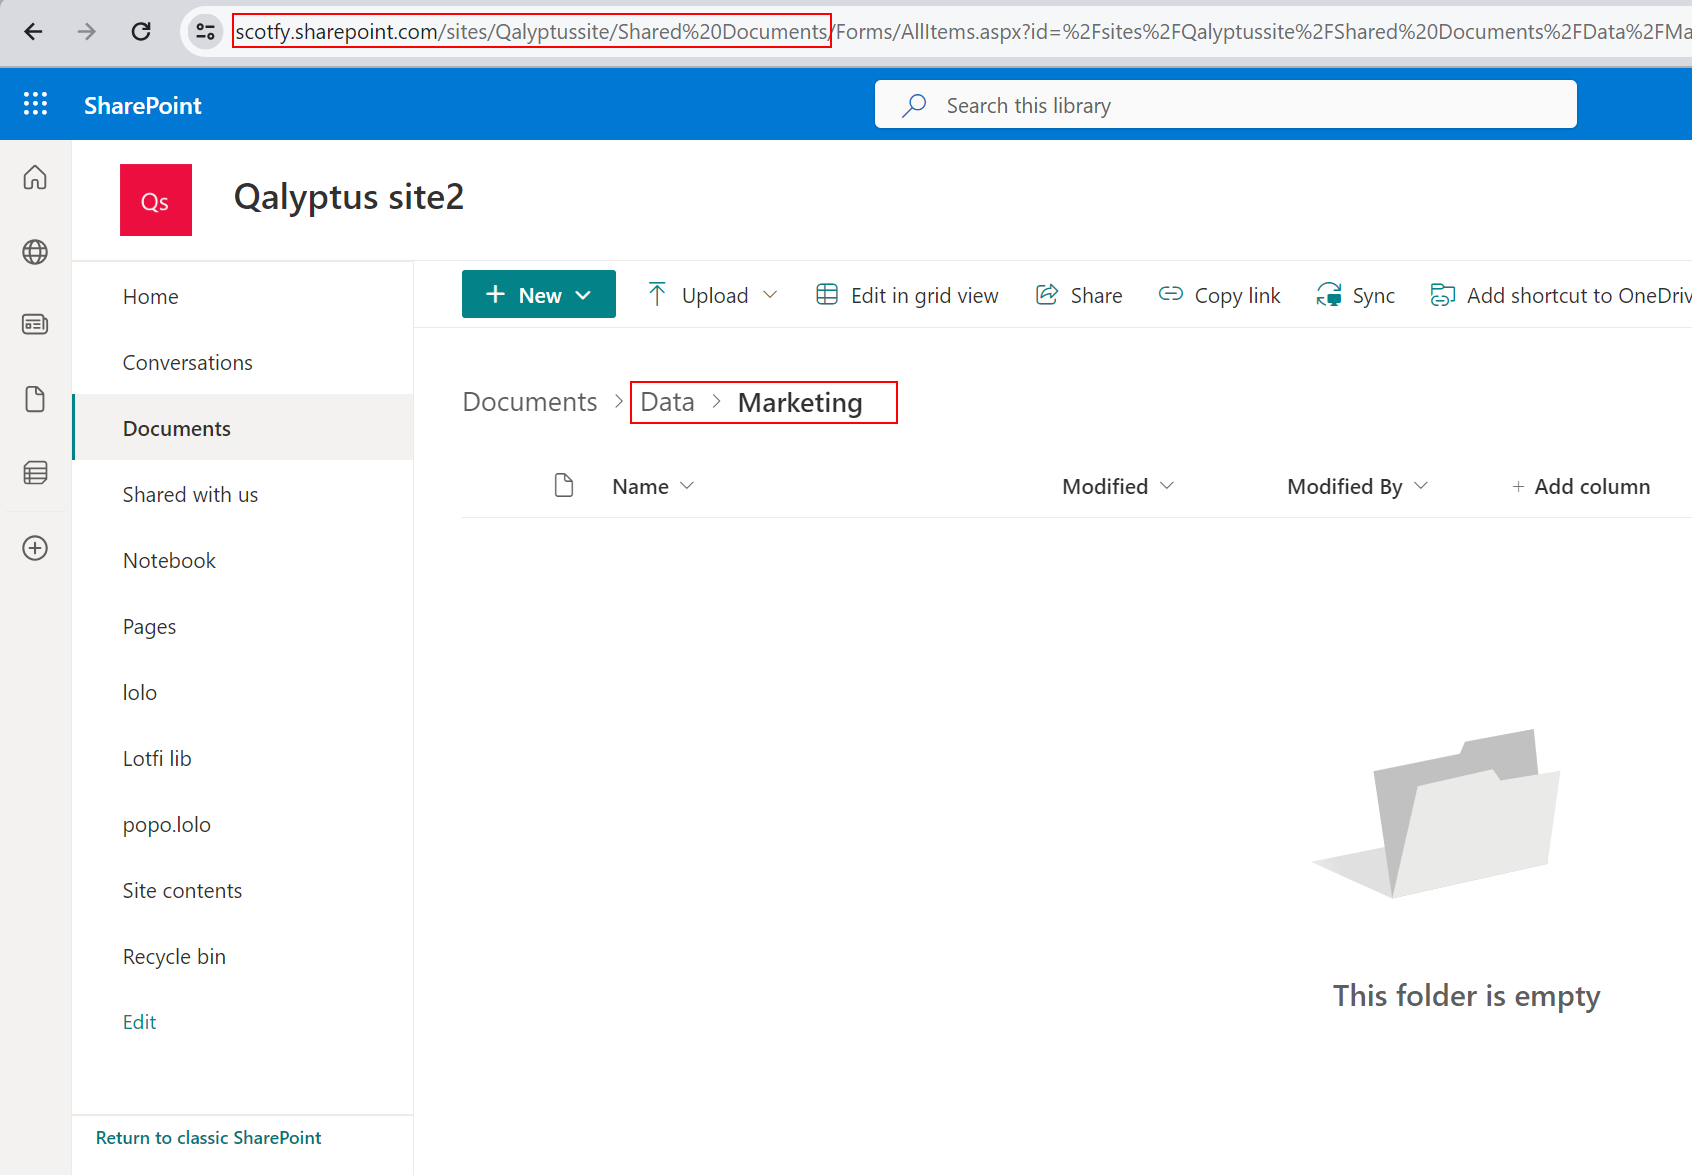Click inside the Search this library box

[1100, 104]
